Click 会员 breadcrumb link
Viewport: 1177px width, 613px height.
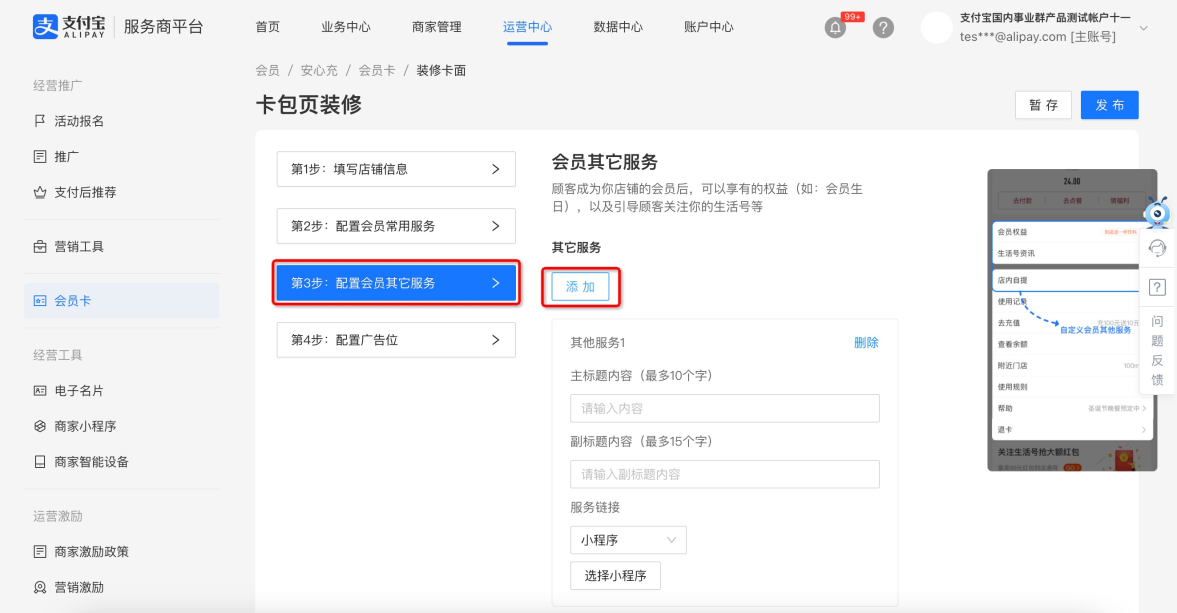click(x=267, y=71)
